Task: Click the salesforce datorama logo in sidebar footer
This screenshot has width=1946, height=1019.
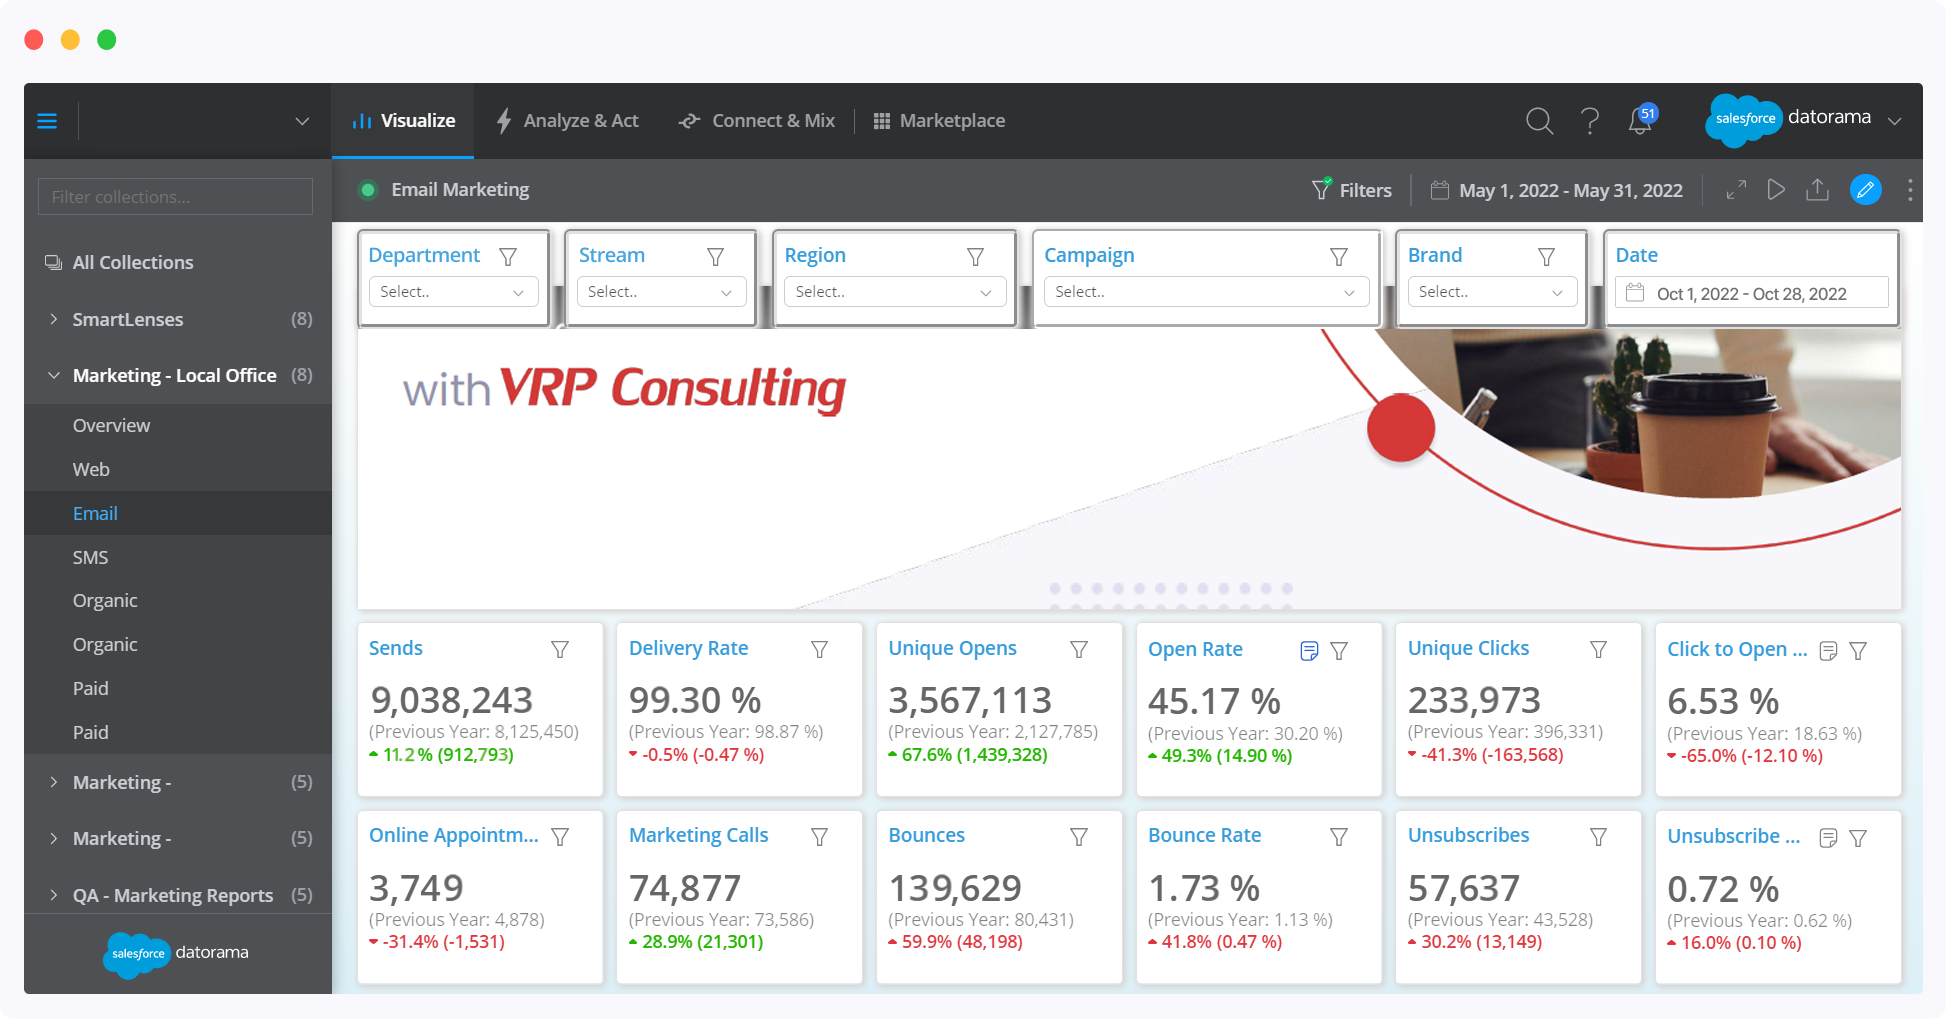Action: [175, 953]
